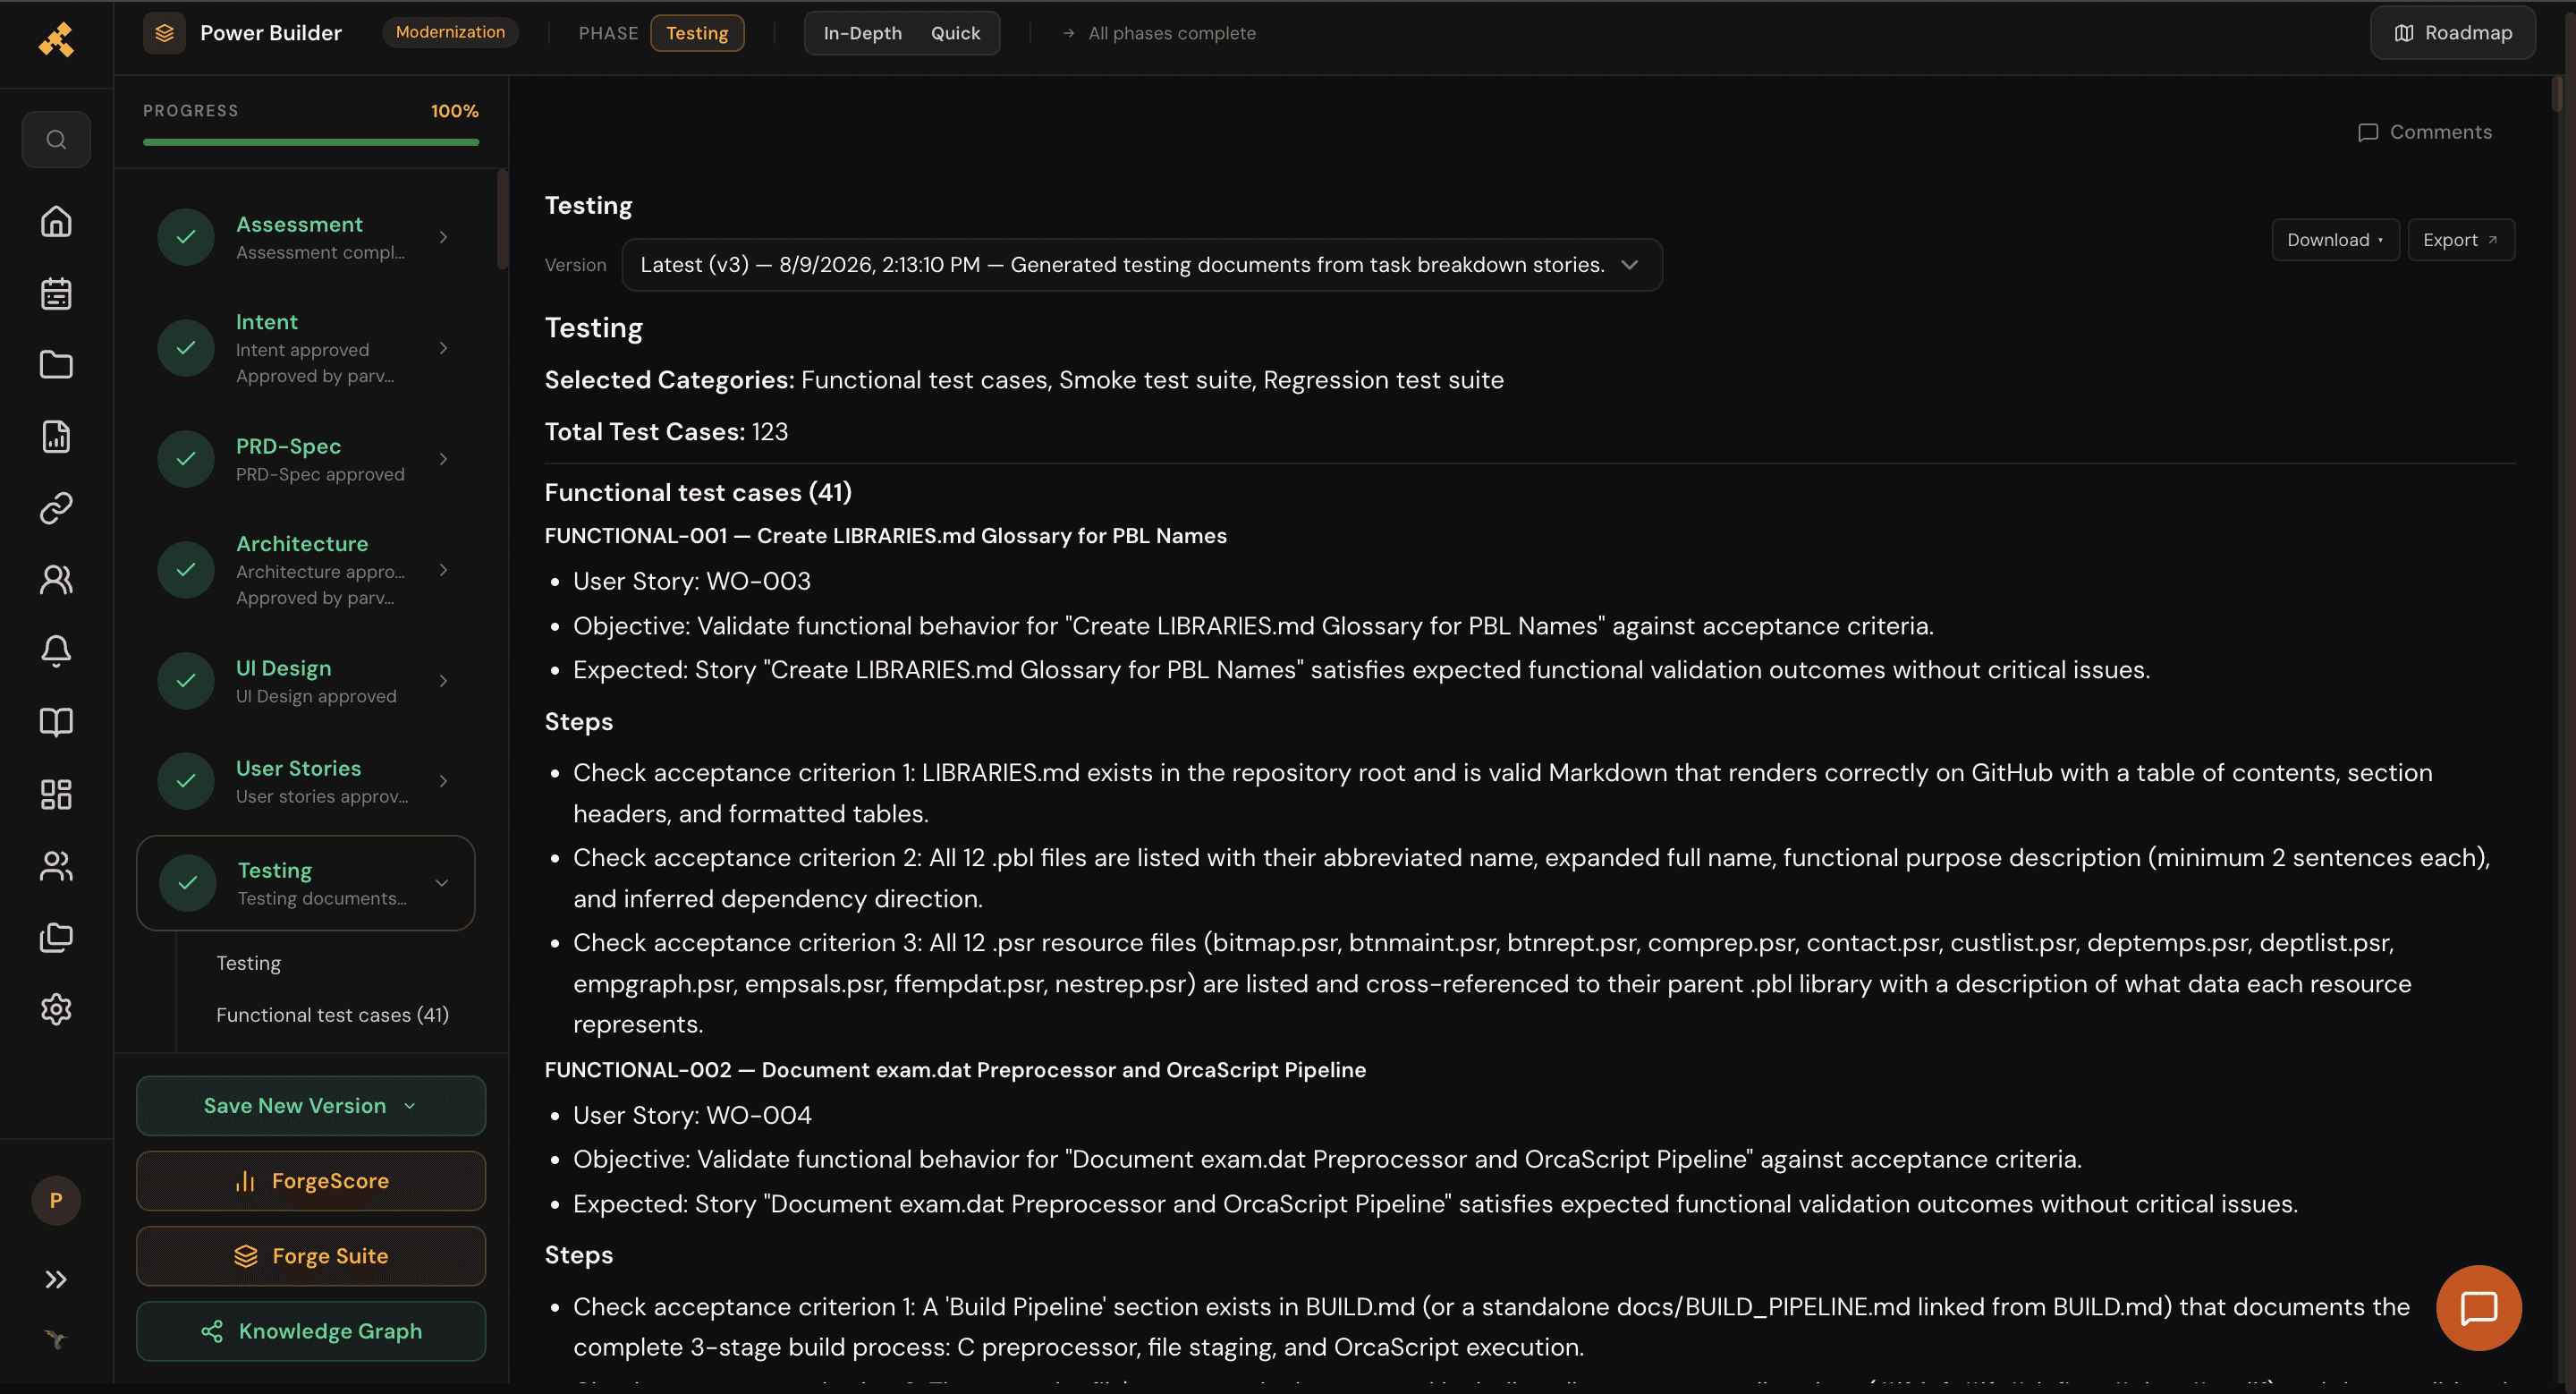Expand the Assessment phase chevron
This screenshot has width=2576, height=1394.
pos(443,237)
